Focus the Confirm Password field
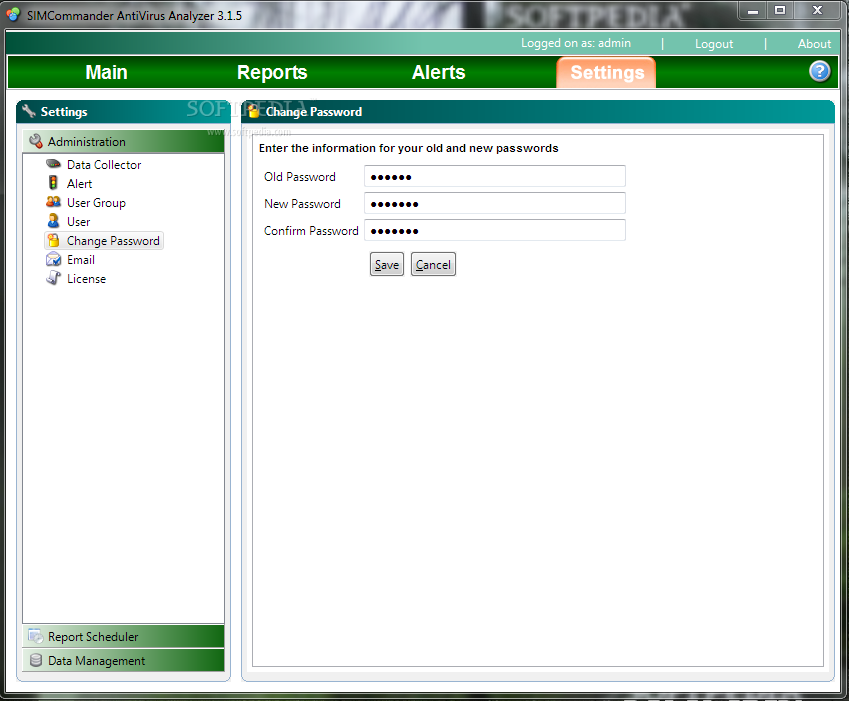This screenshot has height=701, width=849. pyautogui.click(x=495, y=231)
